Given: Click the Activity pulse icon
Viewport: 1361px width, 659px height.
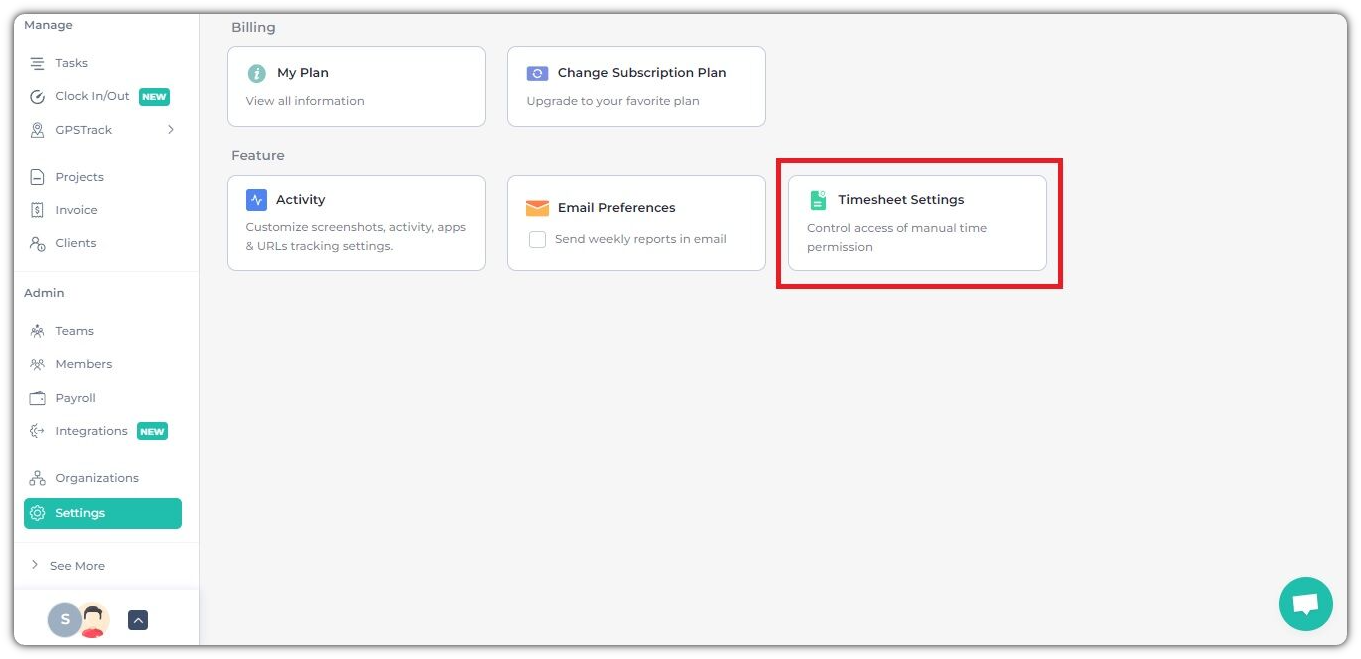Looking at the screenshot, I should [x=256, y=200].
